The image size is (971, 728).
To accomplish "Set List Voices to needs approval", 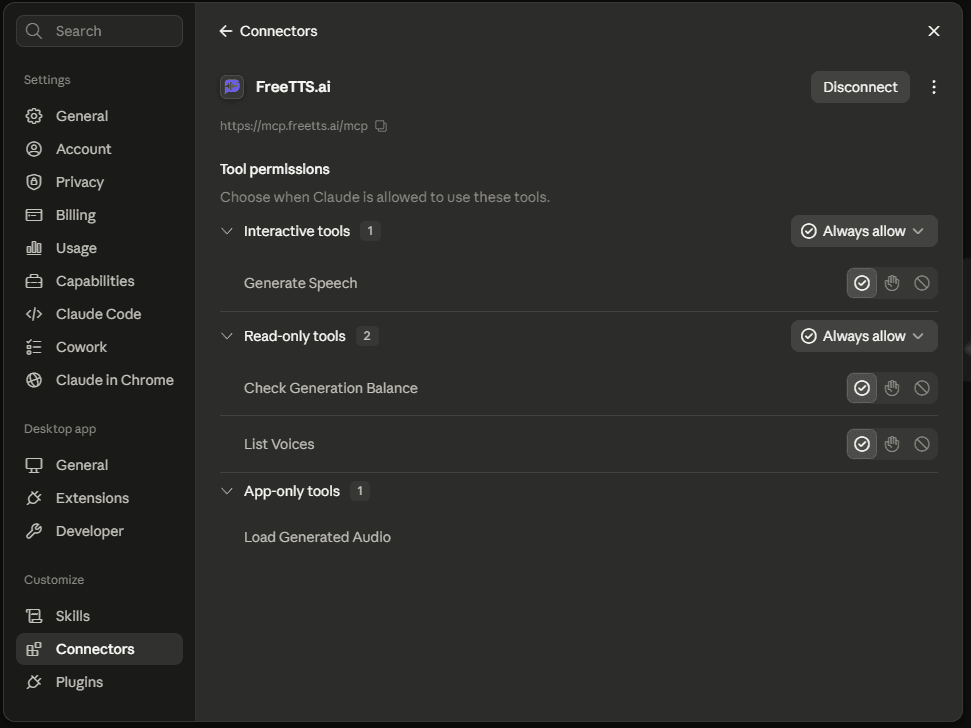I will 892,444.
